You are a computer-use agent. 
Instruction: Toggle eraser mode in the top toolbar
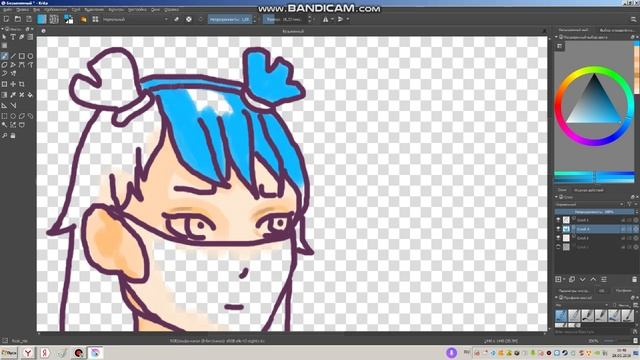pos(176,19)
